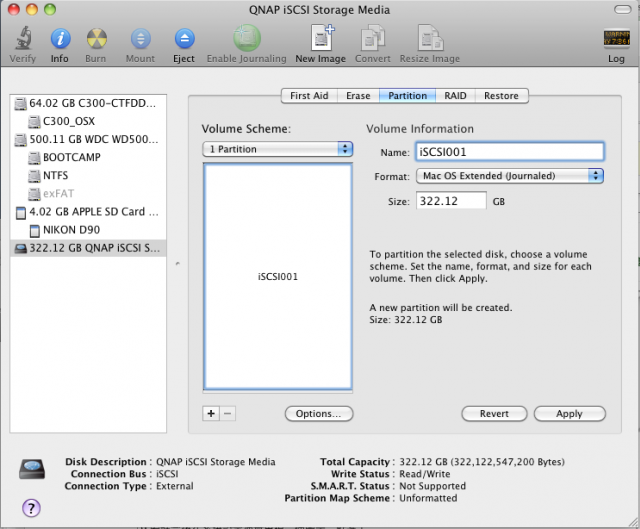Click Connection Bus value iSCSI
This screenshot has height=529, width=640.
[167, 474]
